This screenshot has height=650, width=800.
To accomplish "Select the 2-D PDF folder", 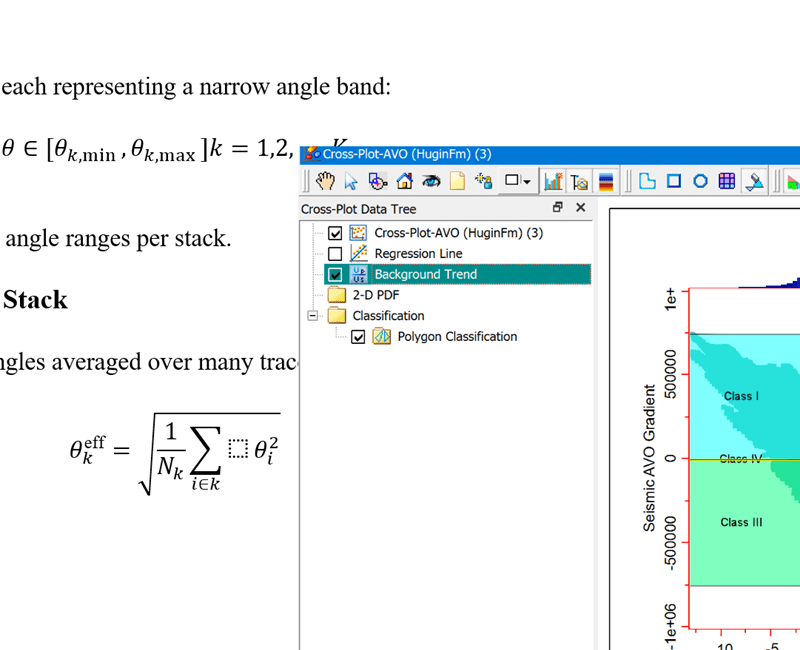I will [x=375, y=295].
